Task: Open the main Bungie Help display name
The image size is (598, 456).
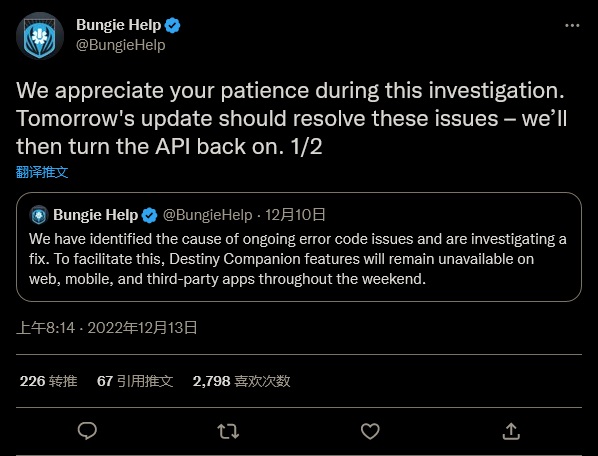Action: [x=118, y=25]
